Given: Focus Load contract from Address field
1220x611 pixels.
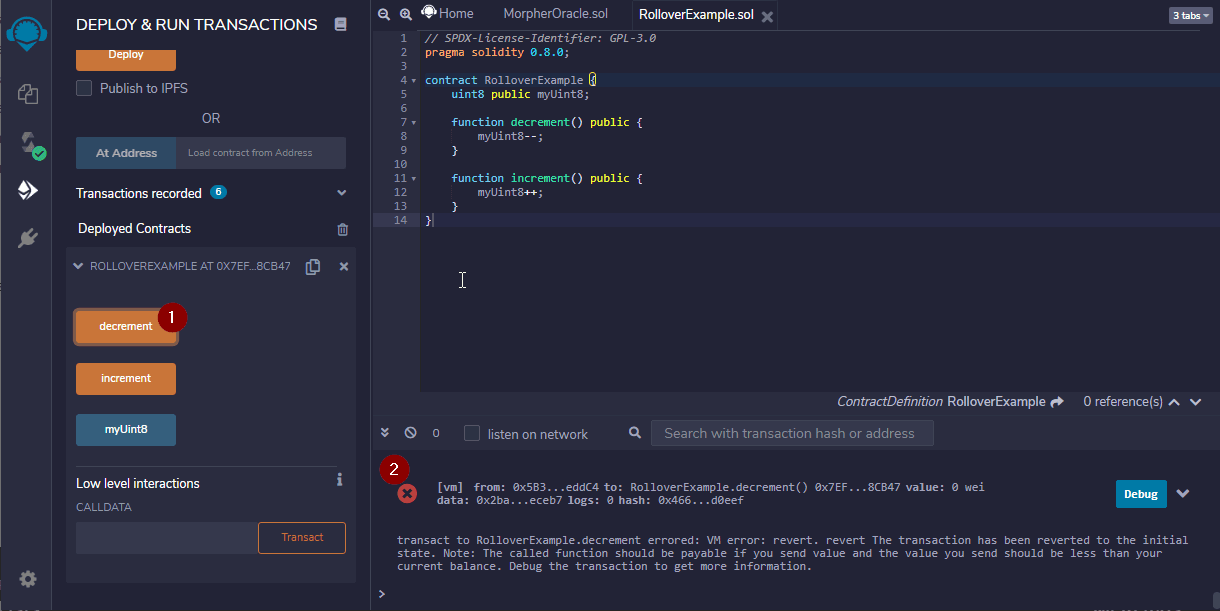Looking at the screenshot, I should click(261, 153).
